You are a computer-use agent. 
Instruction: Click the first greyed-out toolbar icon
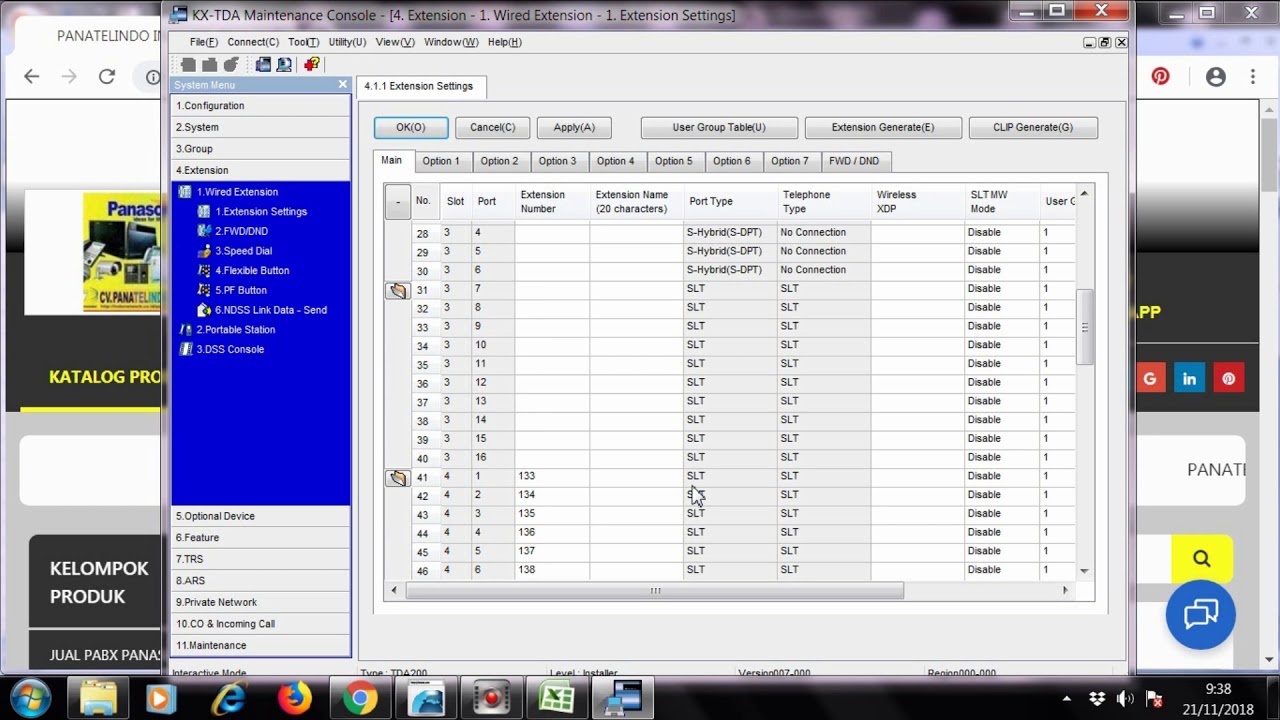point(188,64)
